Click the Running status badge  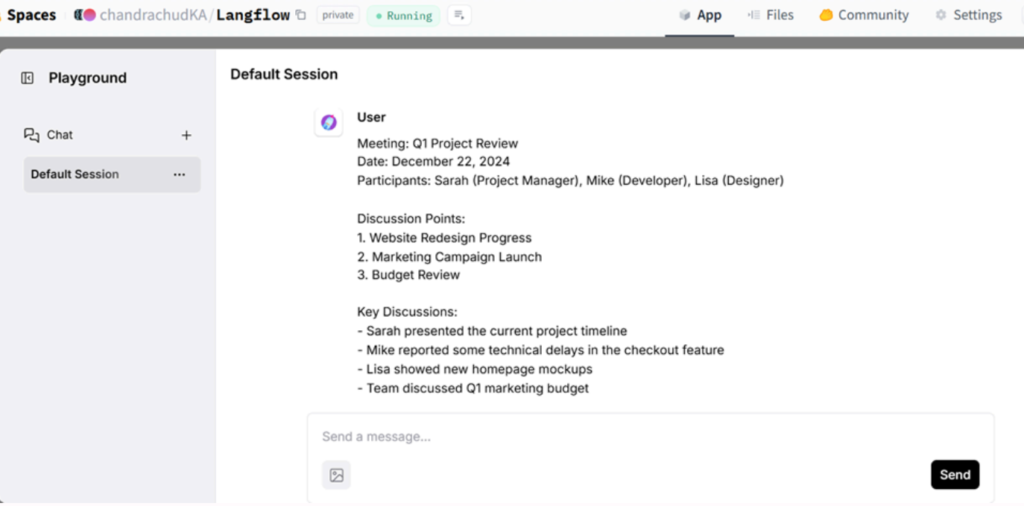(403, 15)
